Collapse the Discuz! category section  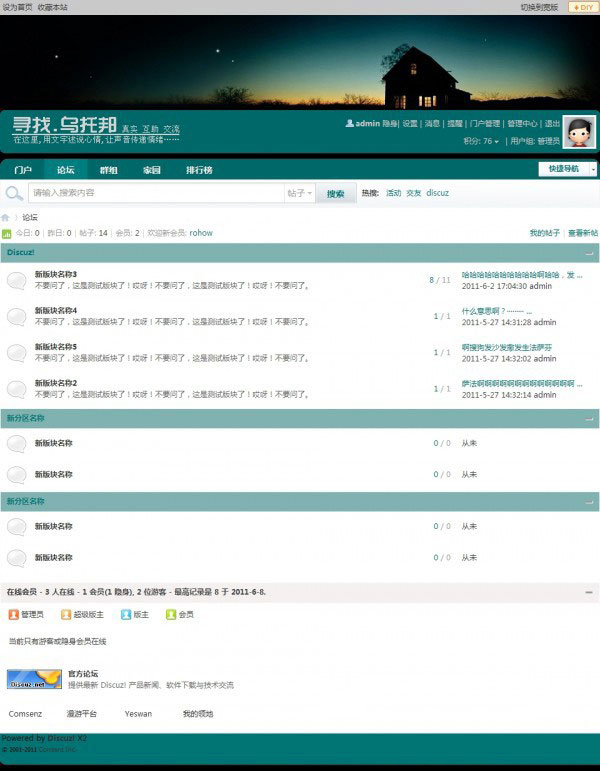pos(589,254)
